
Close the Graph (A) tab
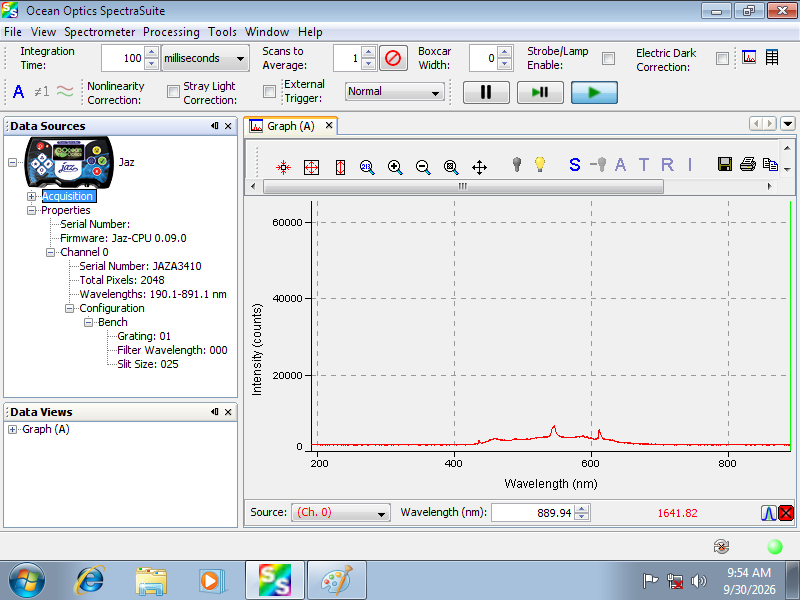coord(329,125)
